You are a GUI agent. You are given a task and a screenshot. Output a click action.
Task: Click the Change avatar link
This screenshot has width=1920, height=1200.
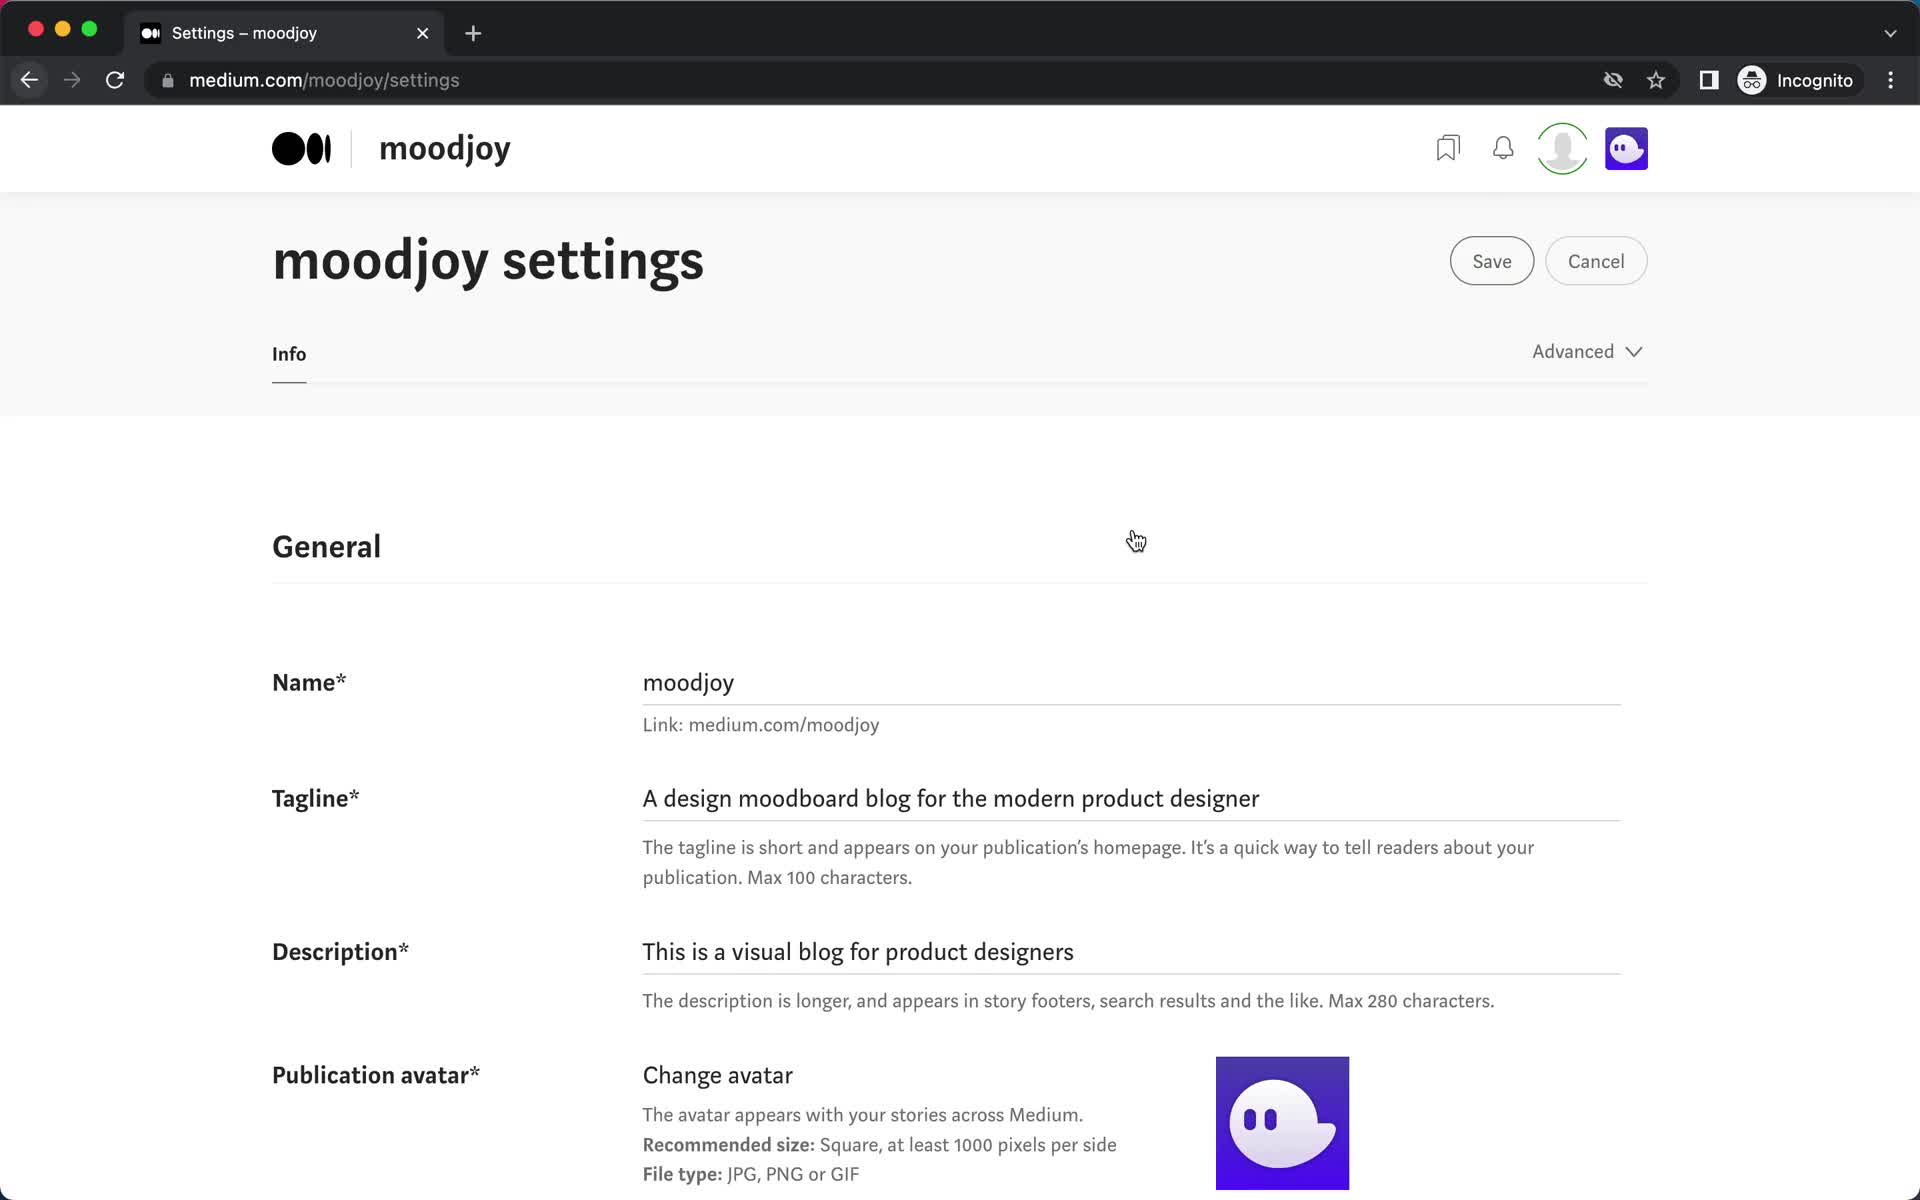click(x=717, y=1074)
